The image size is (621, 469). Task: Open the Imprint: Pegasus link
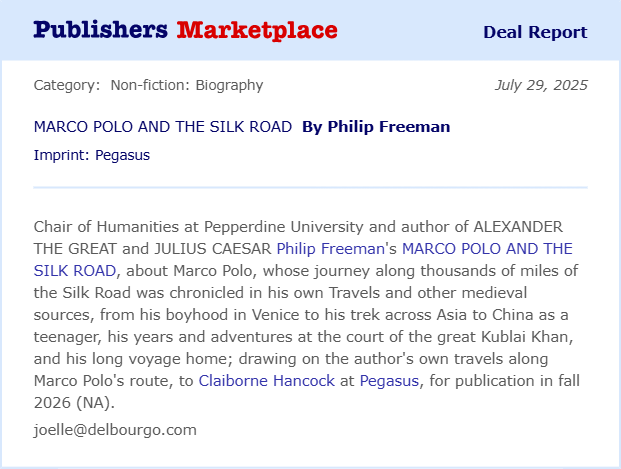[x=92, y=155]
